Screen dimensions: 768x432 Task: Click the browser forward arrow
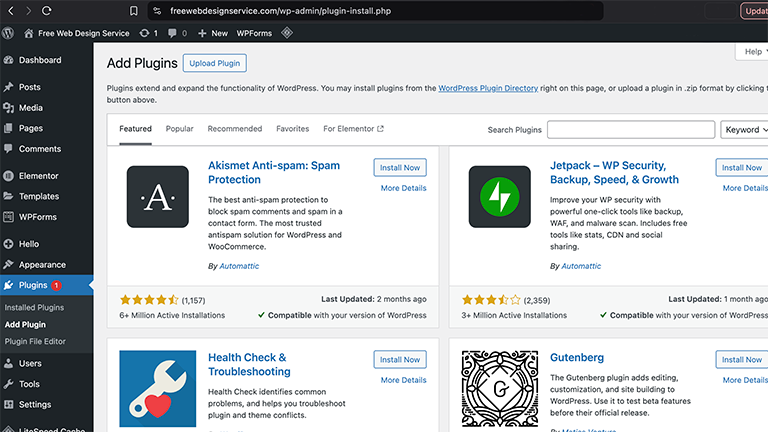[x=28, y=10]
